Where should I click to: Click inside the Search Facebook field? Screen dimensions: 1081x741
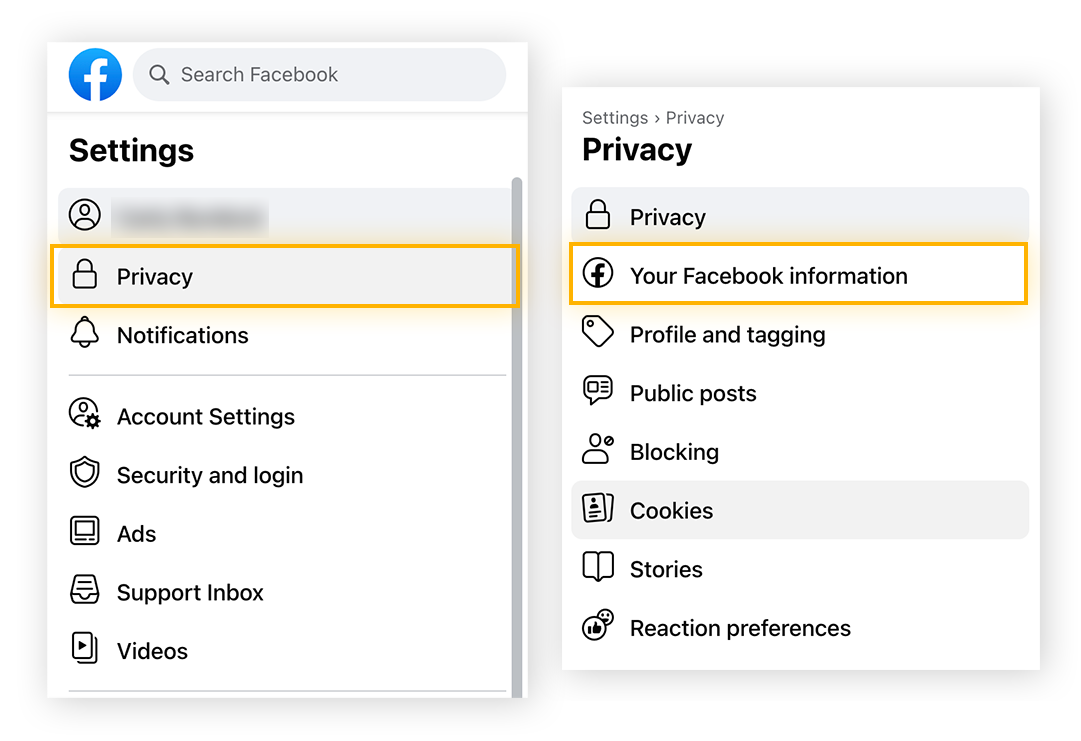pos(319,74)
